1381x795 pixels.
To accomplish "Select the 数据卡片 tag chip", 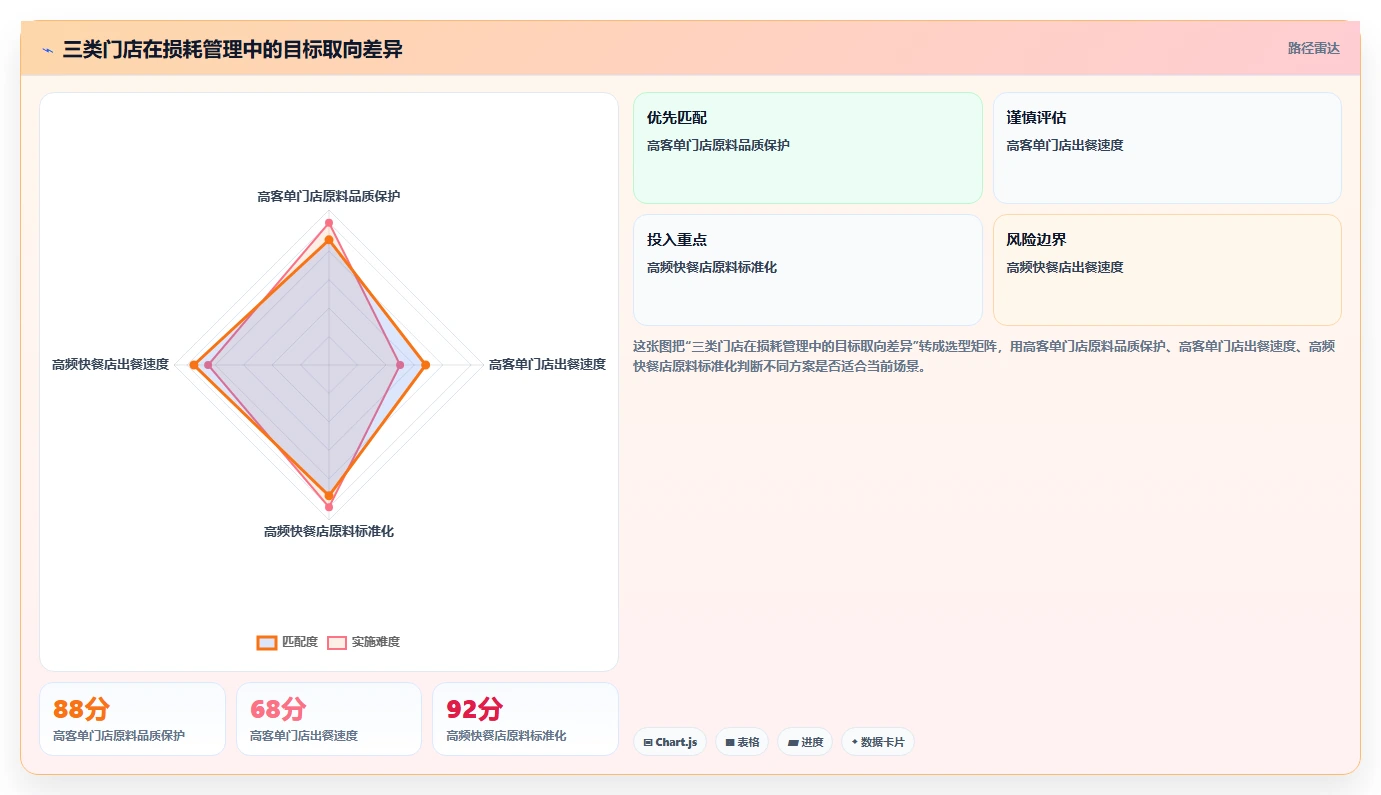I will (878, 742).
